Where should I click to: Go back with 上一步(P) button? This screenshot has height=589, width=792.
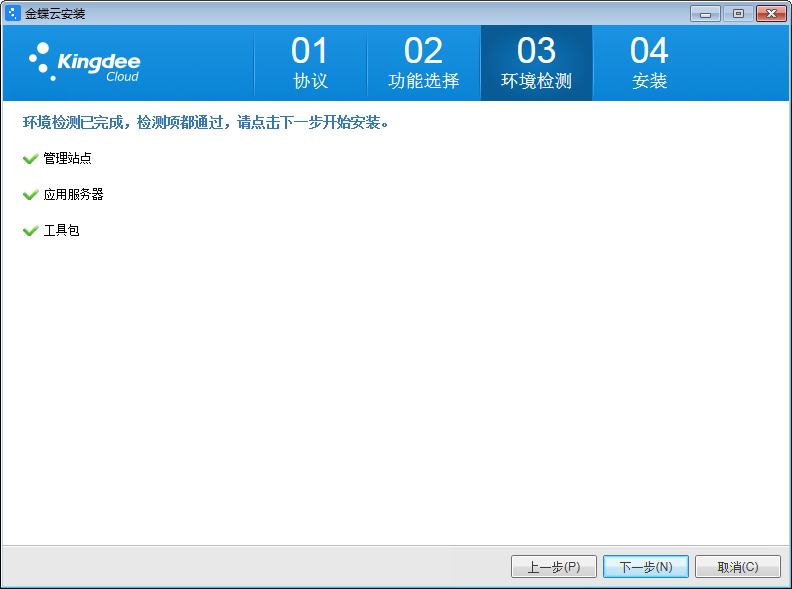point(554,567)
